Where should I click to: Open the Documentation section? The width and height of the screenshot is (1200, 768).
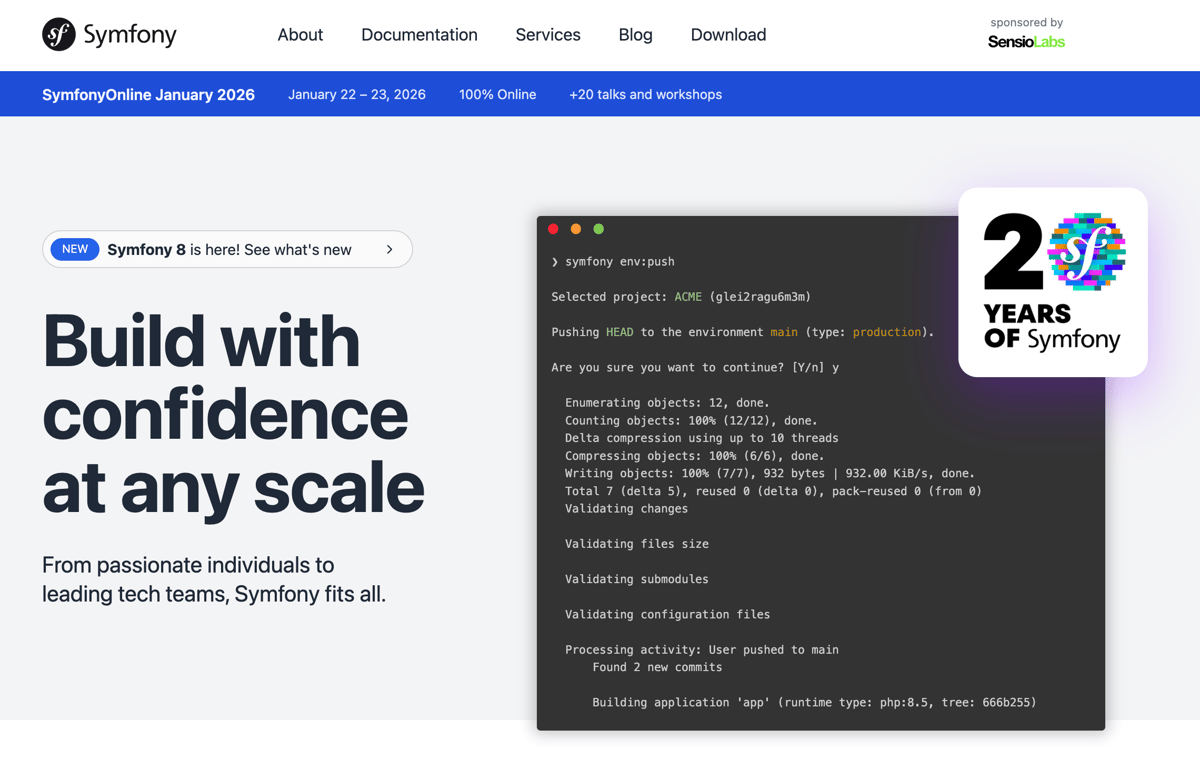click(x=419, y=34)
